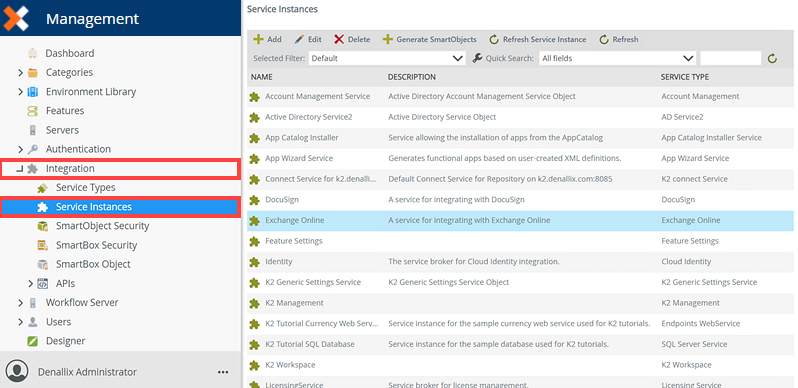Viewport: 798px width, 388px height.
Task: Select the Exchange Online row
Action: point(521,220)
